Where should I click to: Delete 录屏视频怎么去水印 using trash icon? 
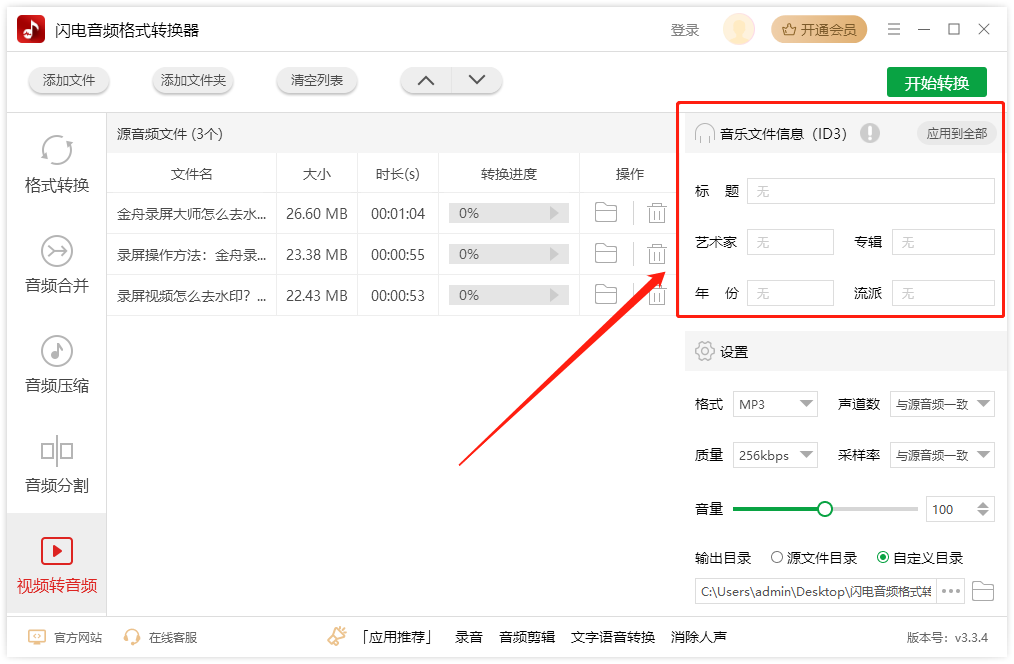click(x=656, y=295)
